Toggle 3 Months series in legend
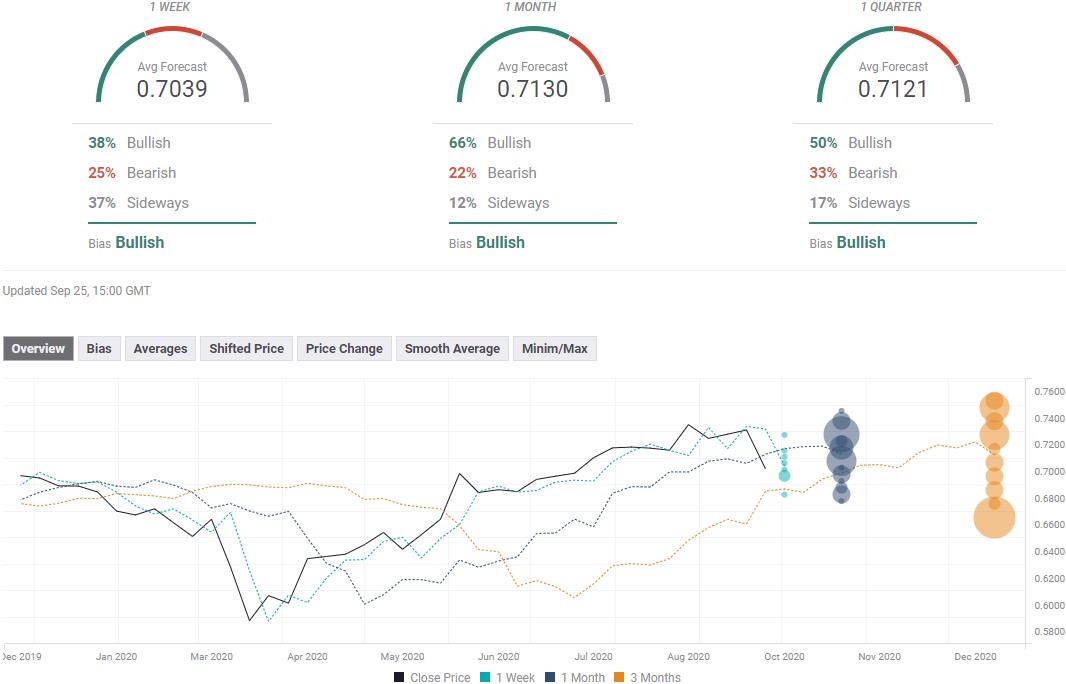 pyautogui.click(x=647, y=677)
